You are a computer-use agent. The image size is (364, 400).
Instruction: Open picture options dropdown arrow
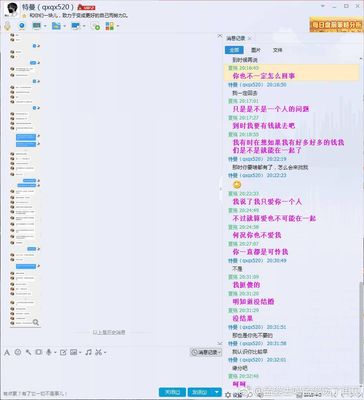80,352
